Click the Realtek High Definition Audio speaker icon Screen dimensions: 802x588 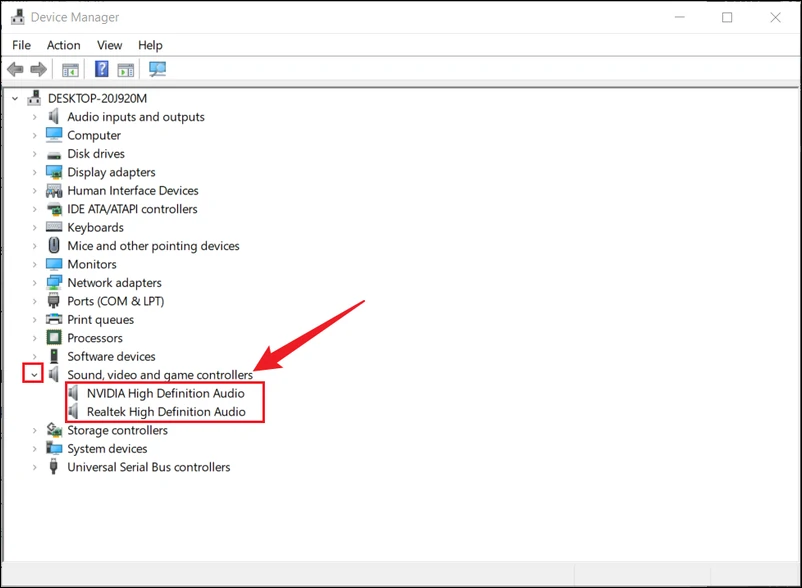tap(74, 411)
